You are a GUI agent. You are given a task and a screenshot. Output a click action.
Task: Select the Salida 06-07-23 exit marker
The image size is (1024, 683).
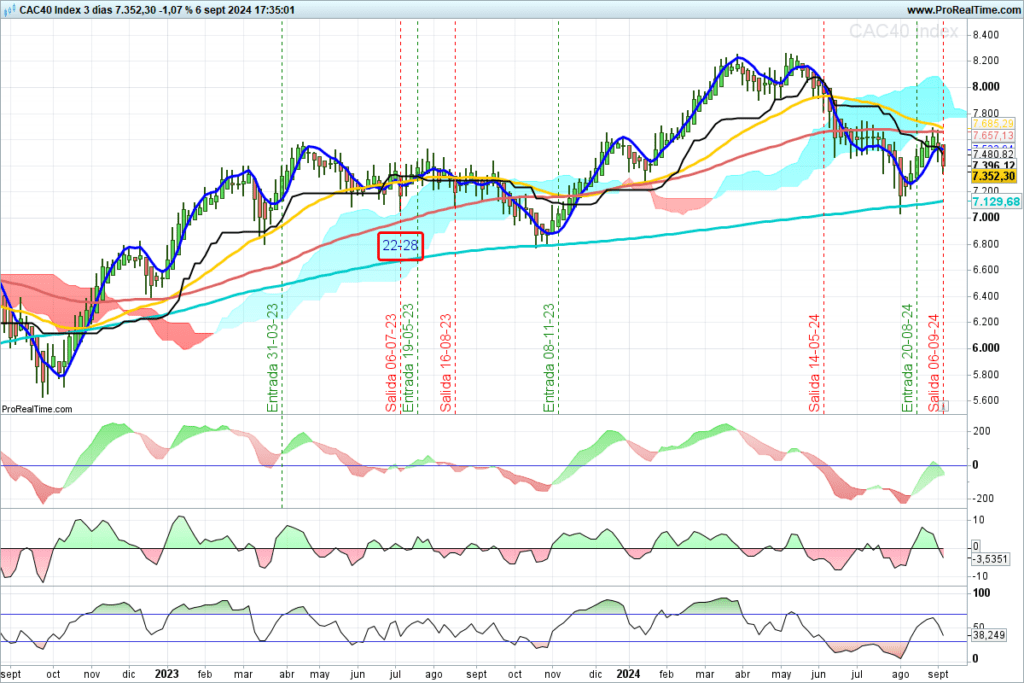tap(391, 363)
